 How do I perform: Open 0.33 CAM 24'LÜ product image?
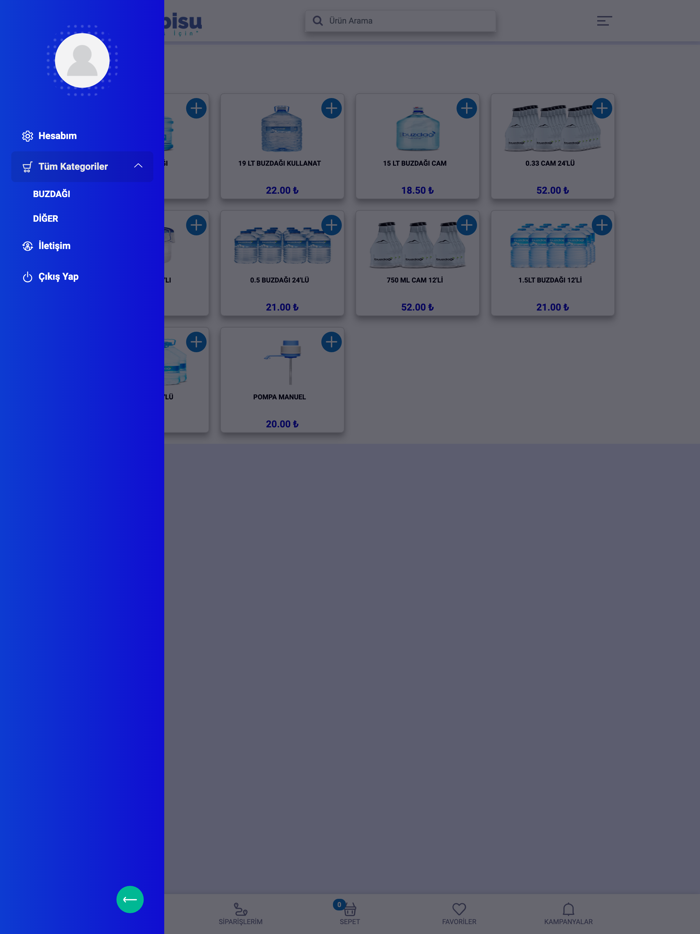553,129
